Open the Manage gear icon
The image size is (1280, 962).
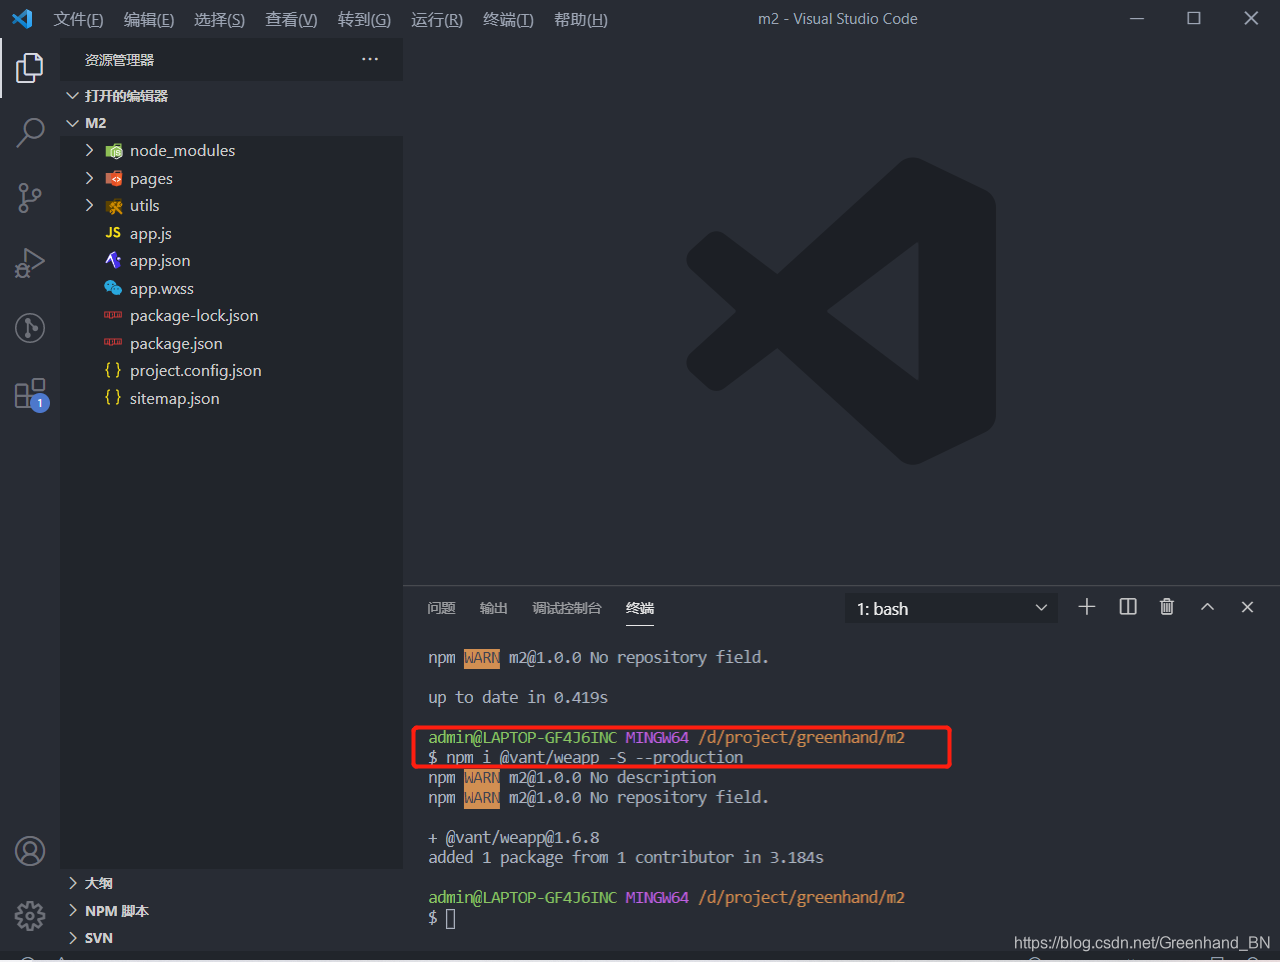pos(30,915)
